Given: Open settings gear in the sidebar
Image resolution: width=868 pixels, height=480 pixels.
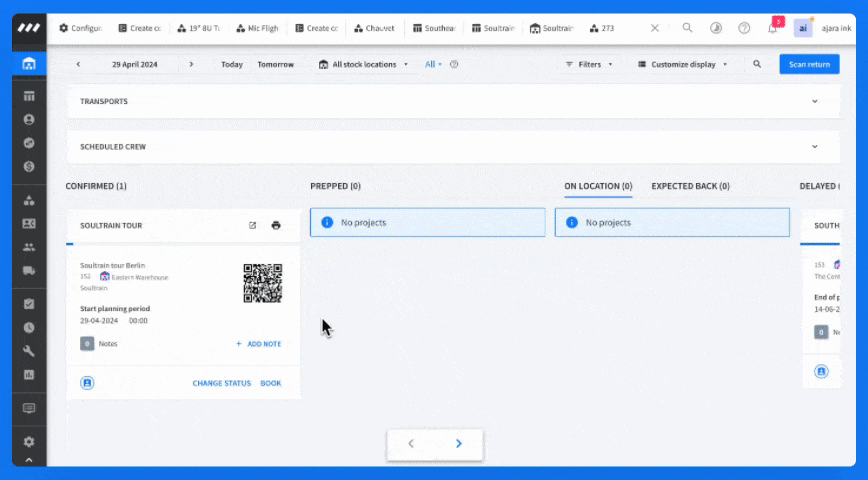Looking at the screenshot, I should 29,442.
